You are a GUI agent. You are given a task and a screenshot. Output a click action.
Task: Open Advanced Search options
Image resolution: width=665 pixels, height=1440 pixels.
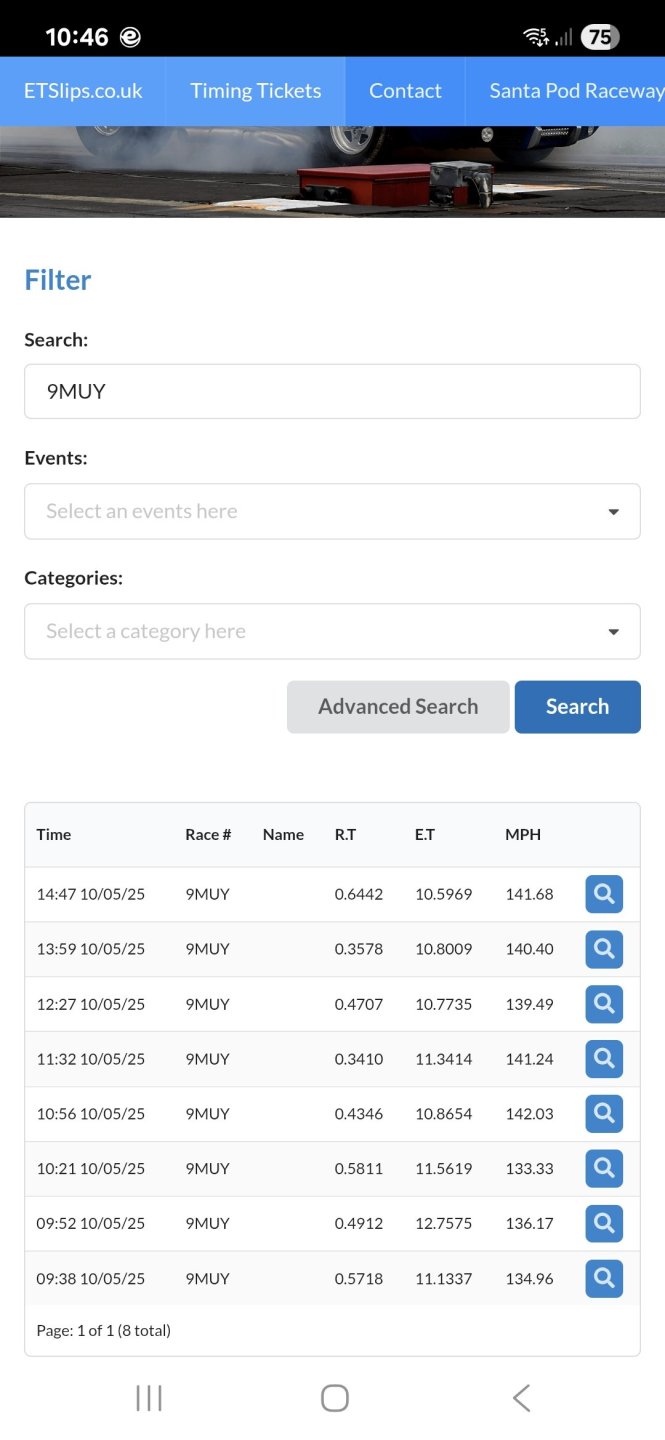(x=397, y=706)
